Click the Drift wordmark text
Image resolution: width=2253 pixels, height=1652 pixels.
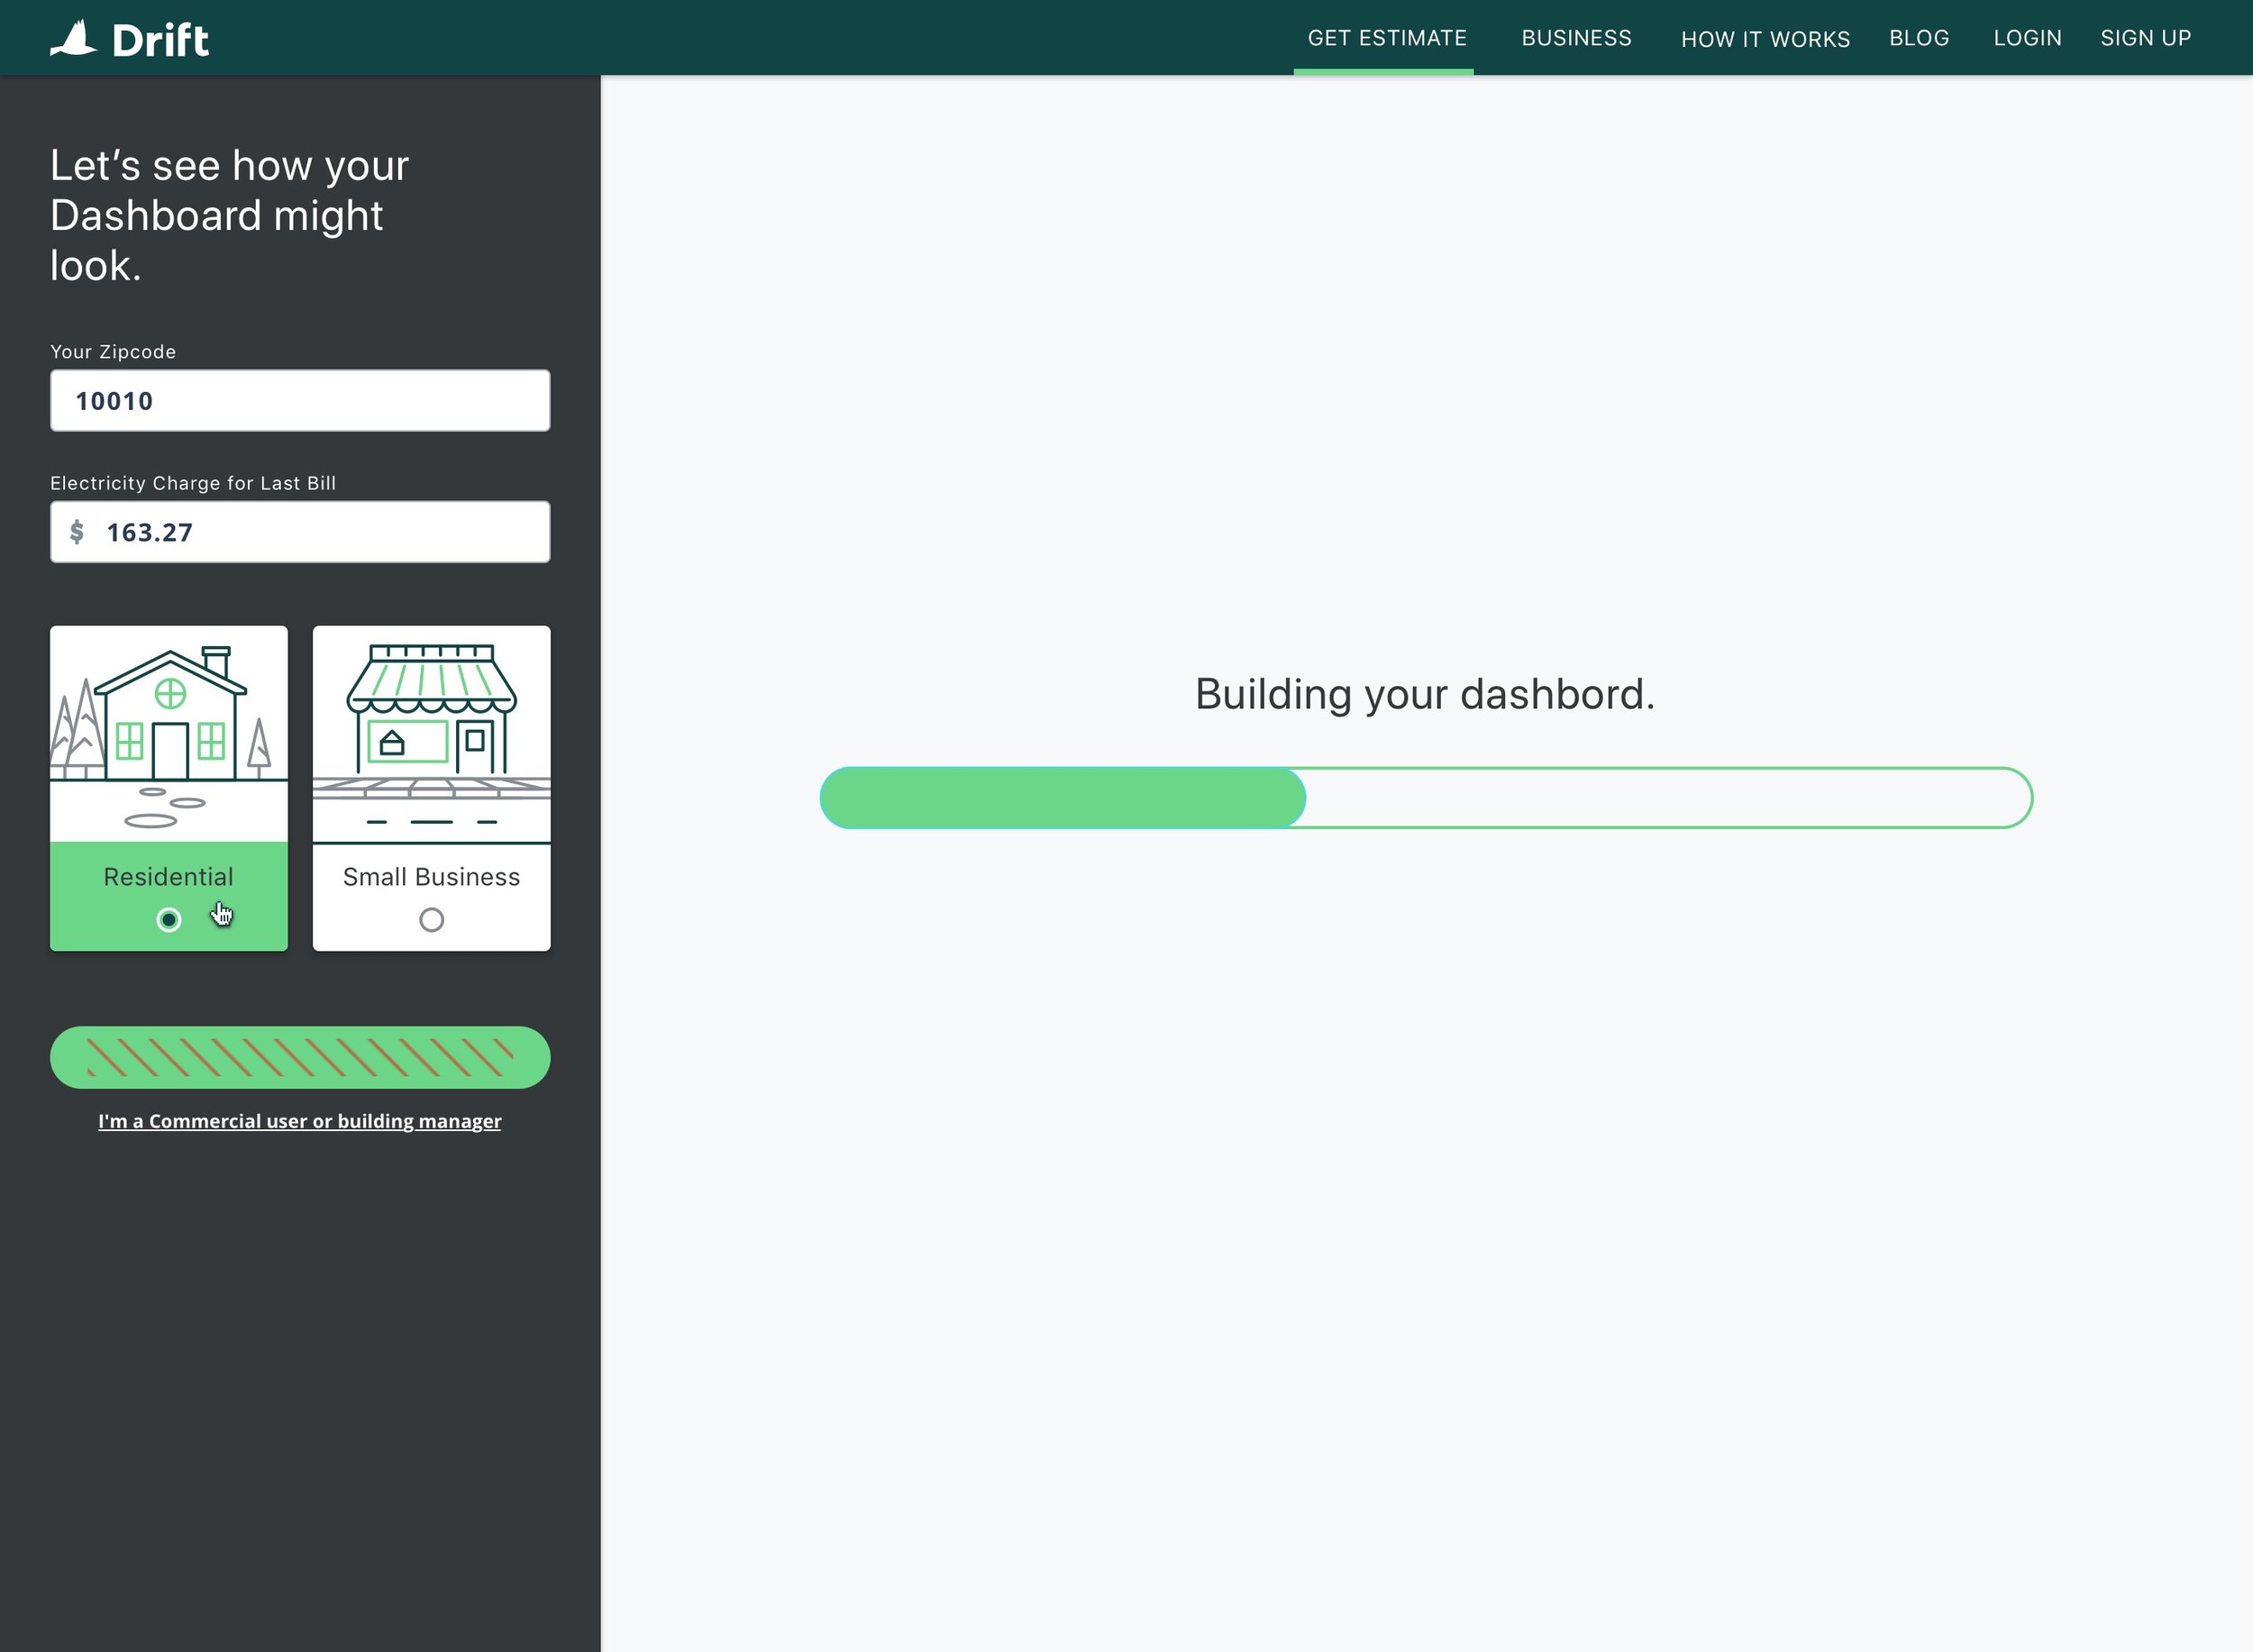coord(160,41)
